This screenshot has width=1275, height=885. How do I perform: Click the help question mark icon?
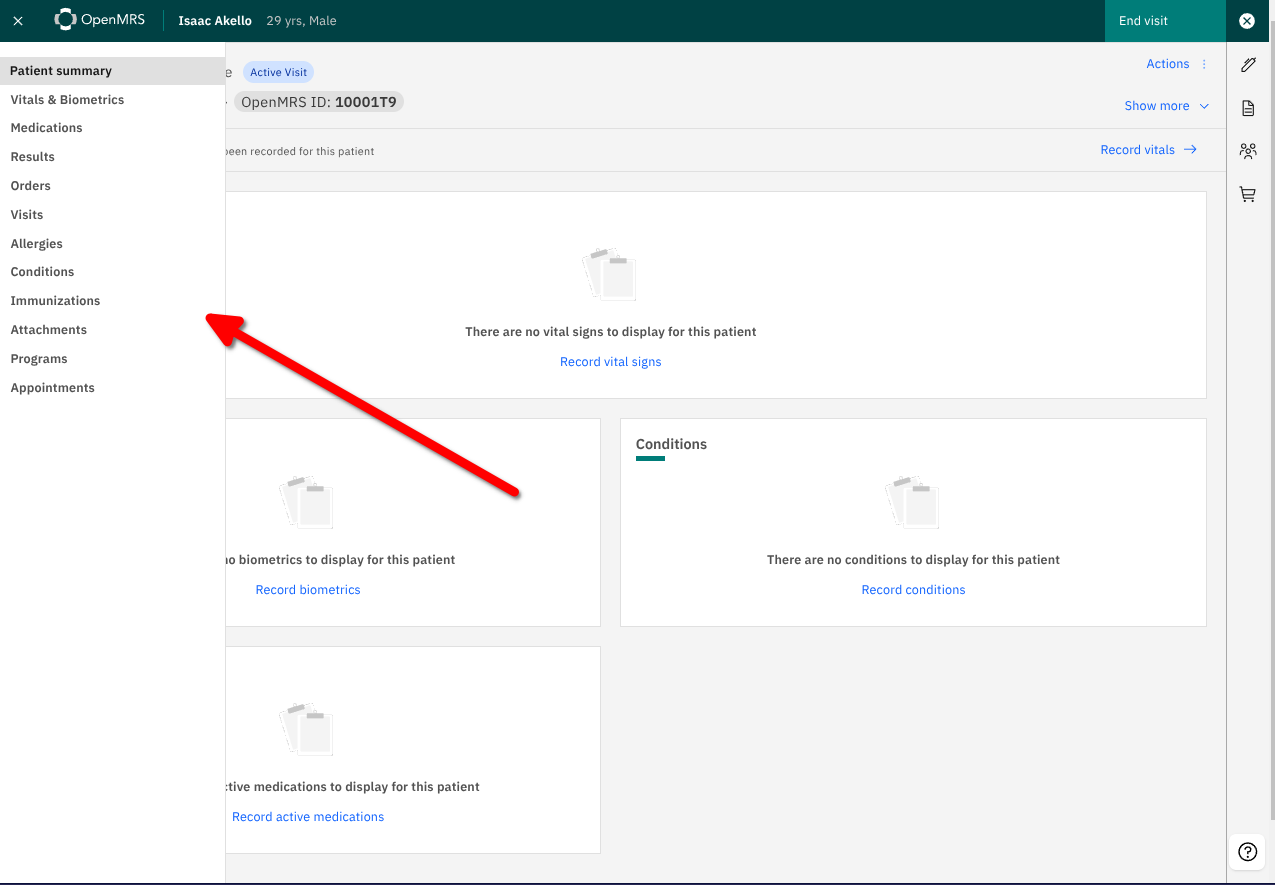1247,852
